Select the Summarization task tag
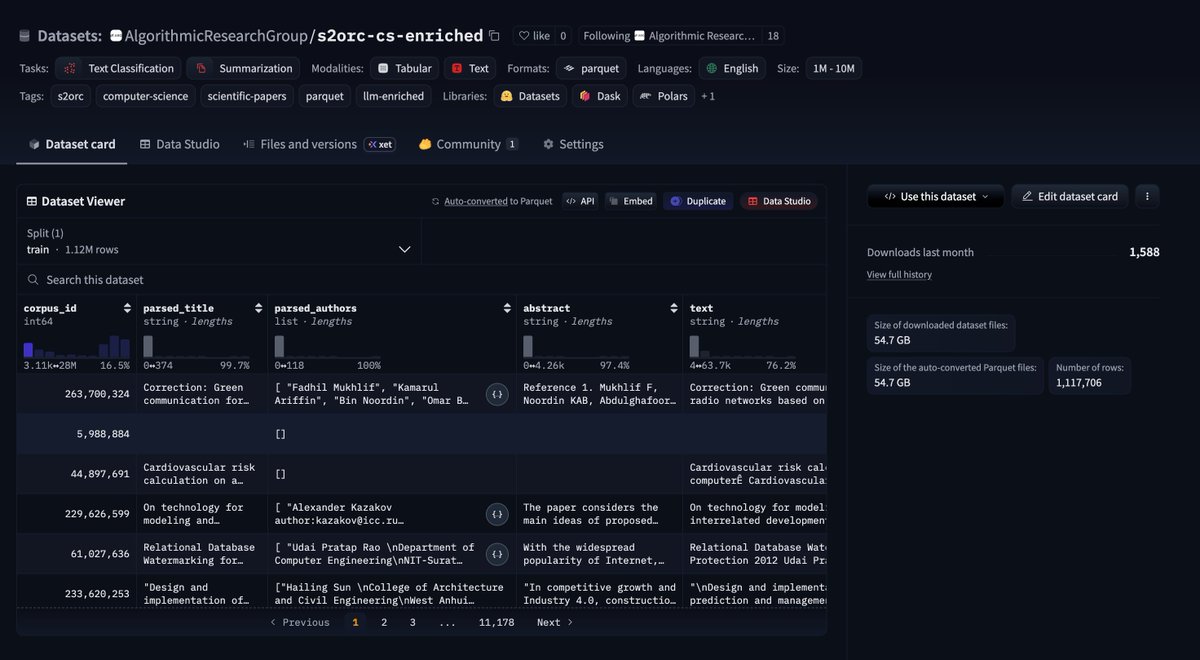The height and width of the screenshot is (660, 1200). (x=244, y=68)
